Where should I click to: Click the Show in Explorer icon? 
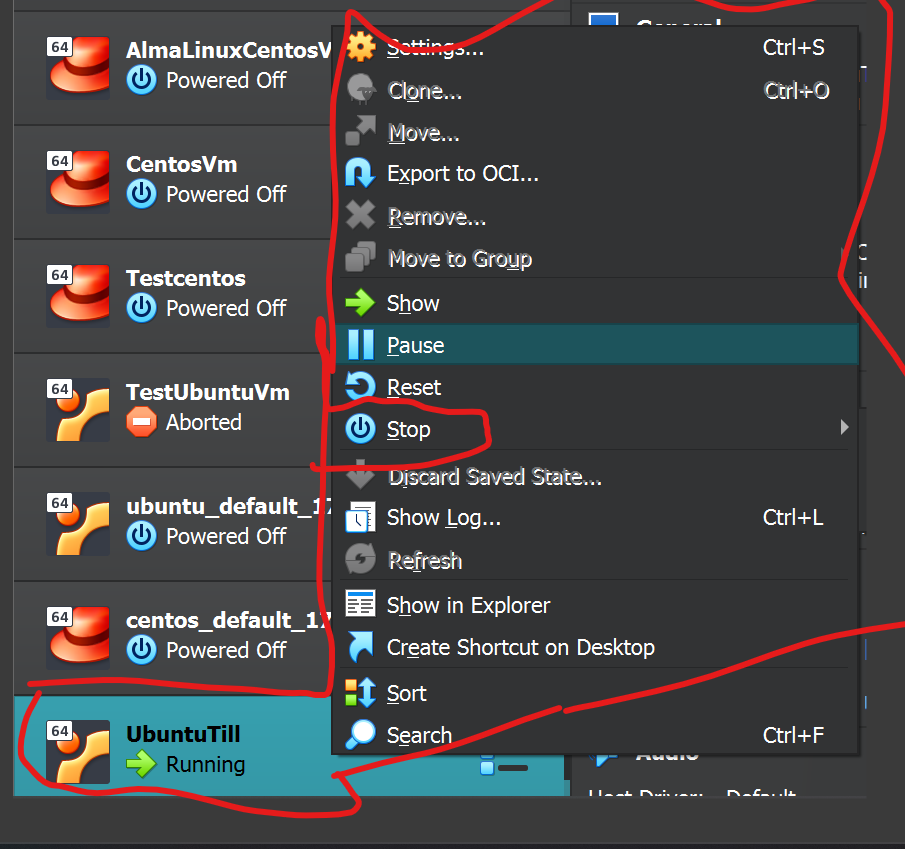361,604
